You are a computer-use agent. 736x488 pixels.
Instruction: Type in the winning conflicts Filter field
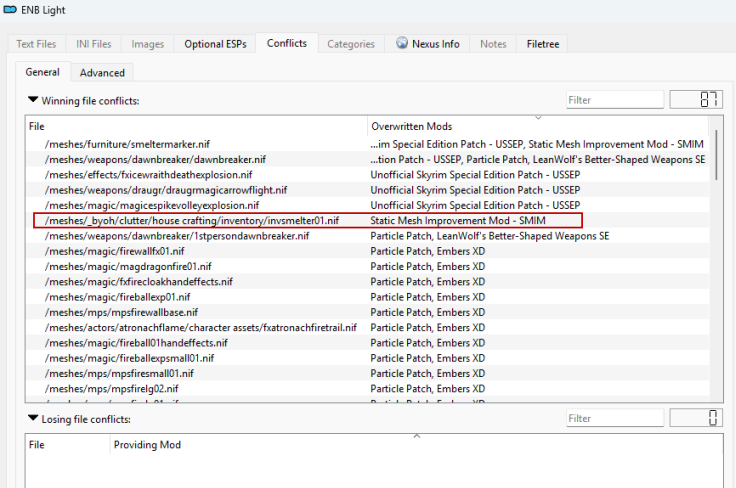614,100
